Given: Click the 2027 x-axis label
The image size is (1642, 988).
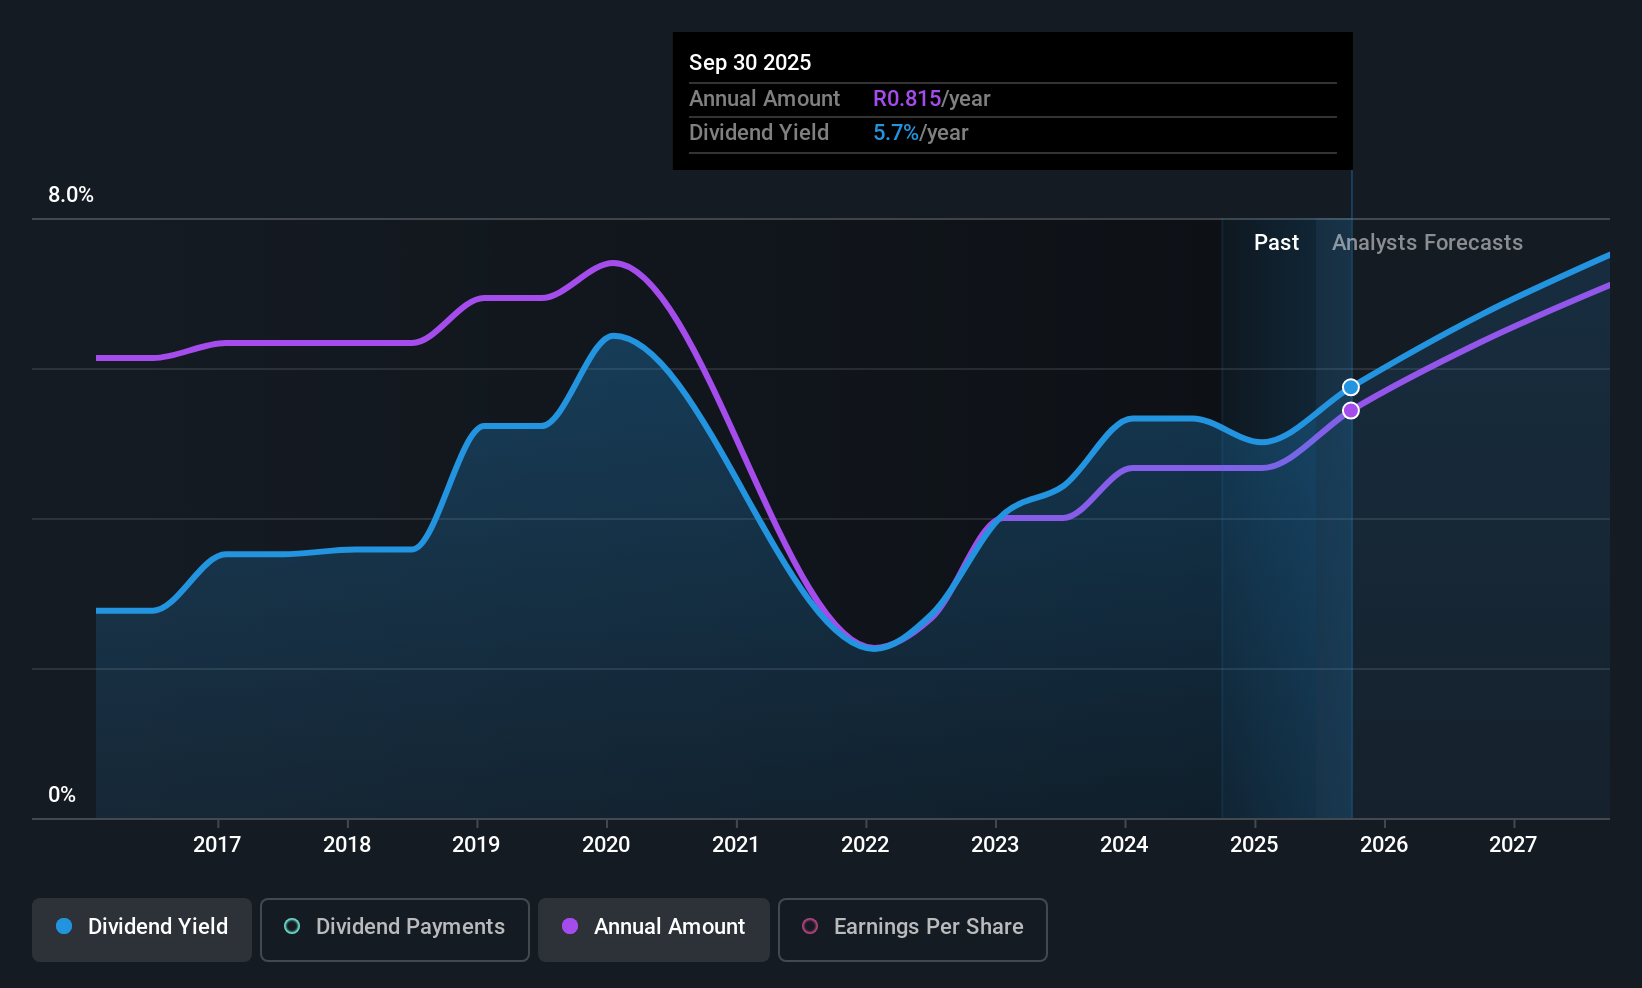Looking at the screenshot, I should (1513, 845).
